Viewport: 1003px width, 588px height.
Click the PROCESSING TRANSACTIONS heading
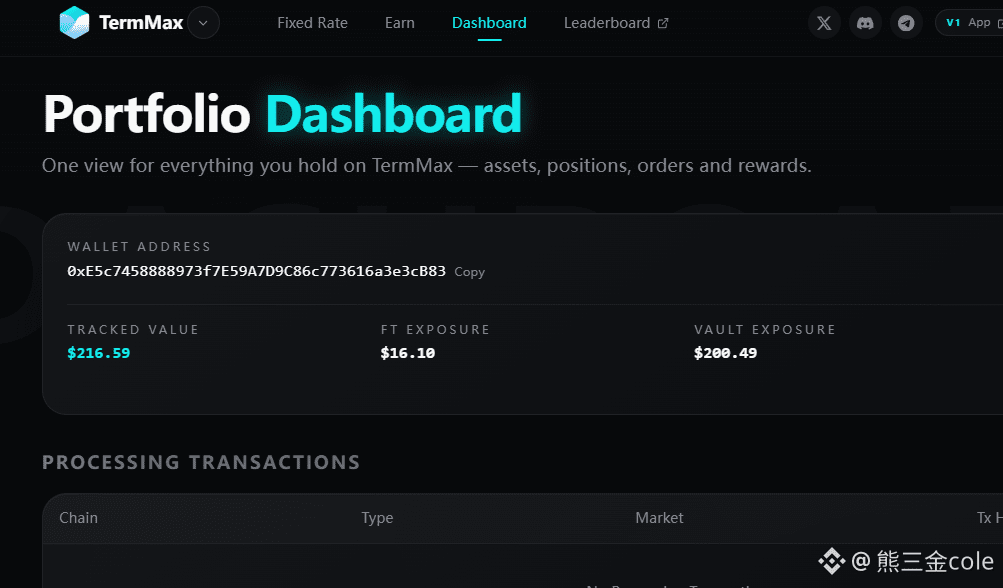tap(201, 463)
